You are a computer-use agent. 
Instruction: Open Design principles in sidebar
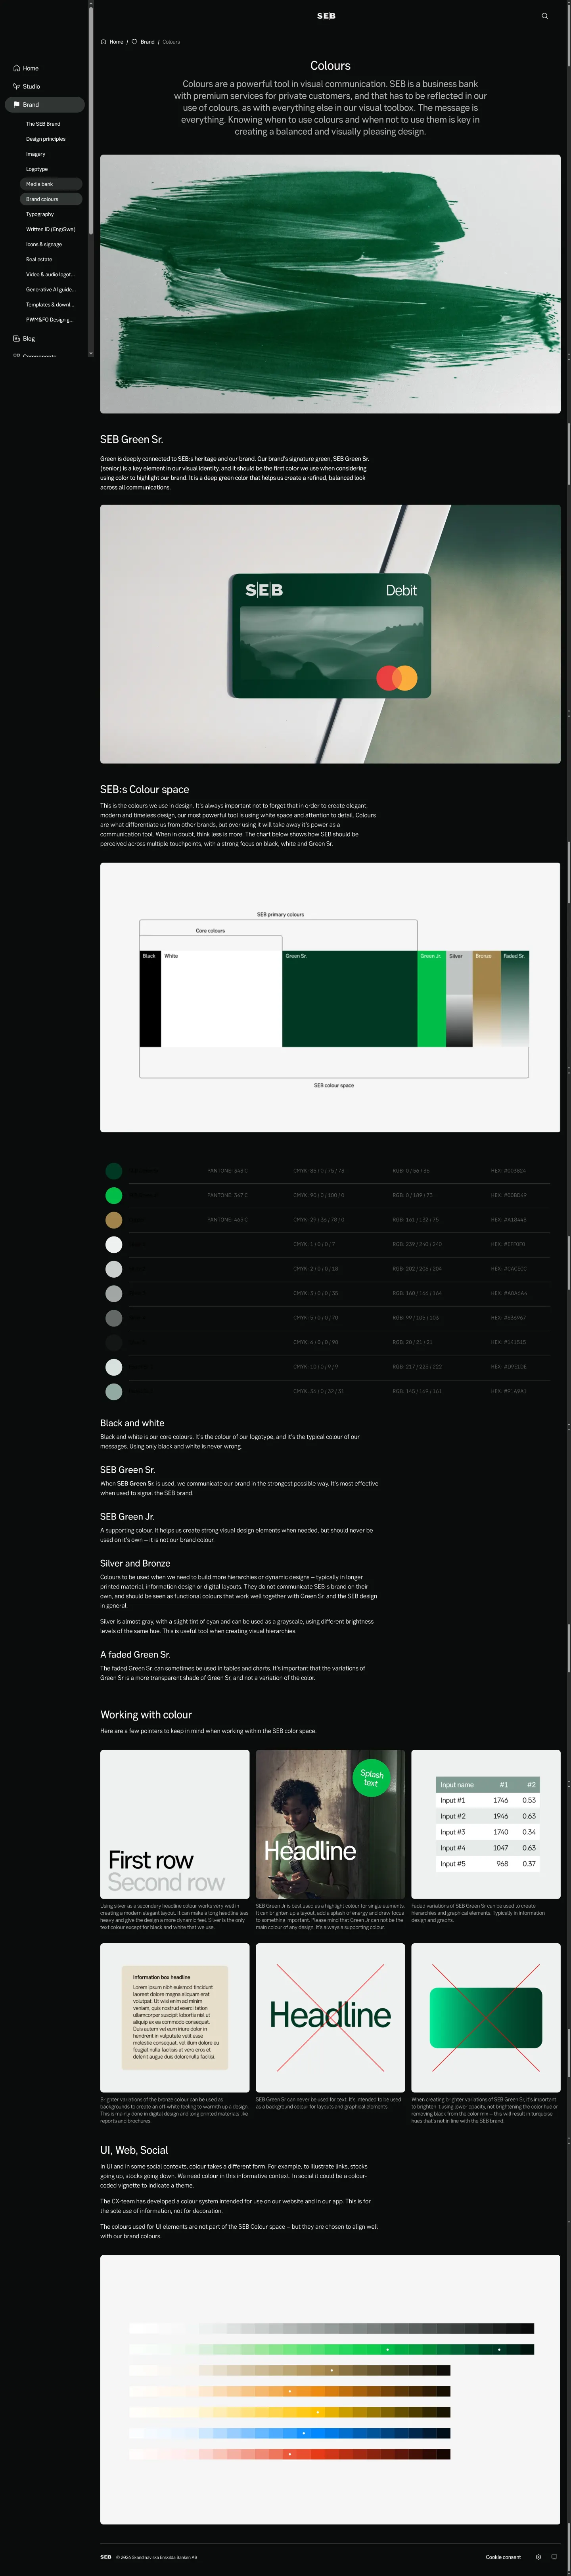(46, 139)
